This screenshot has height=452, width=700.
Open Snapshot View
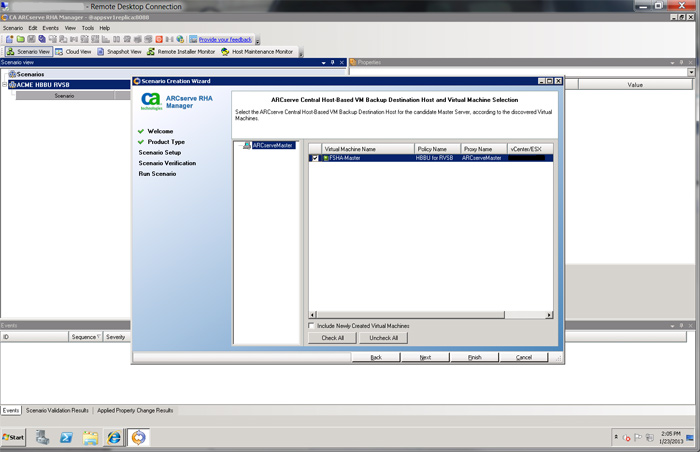tap(119, 52)
